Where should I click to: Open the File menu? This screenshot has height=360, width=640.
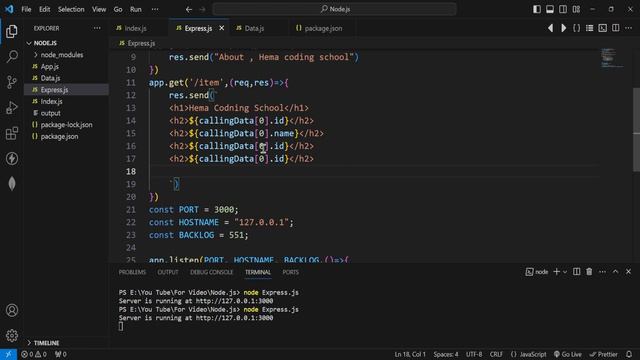pyautogui.click(x=26, y=9)
